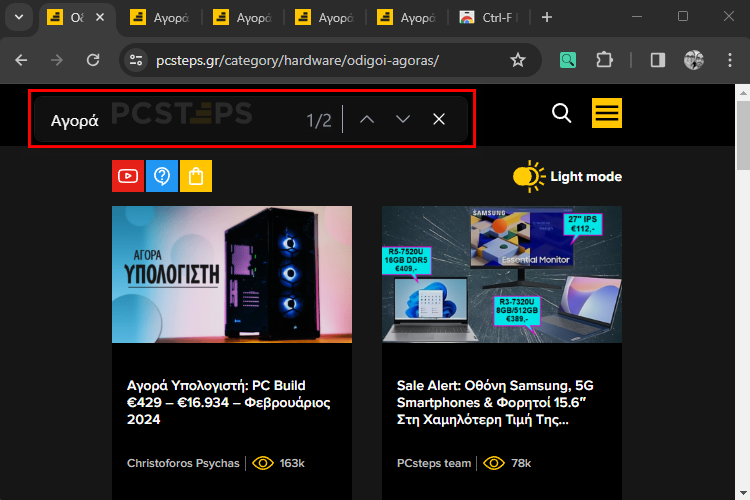Maximize the browser window
Image resolution: width=750 pixels, height=500 pixels.
(683, 17)
